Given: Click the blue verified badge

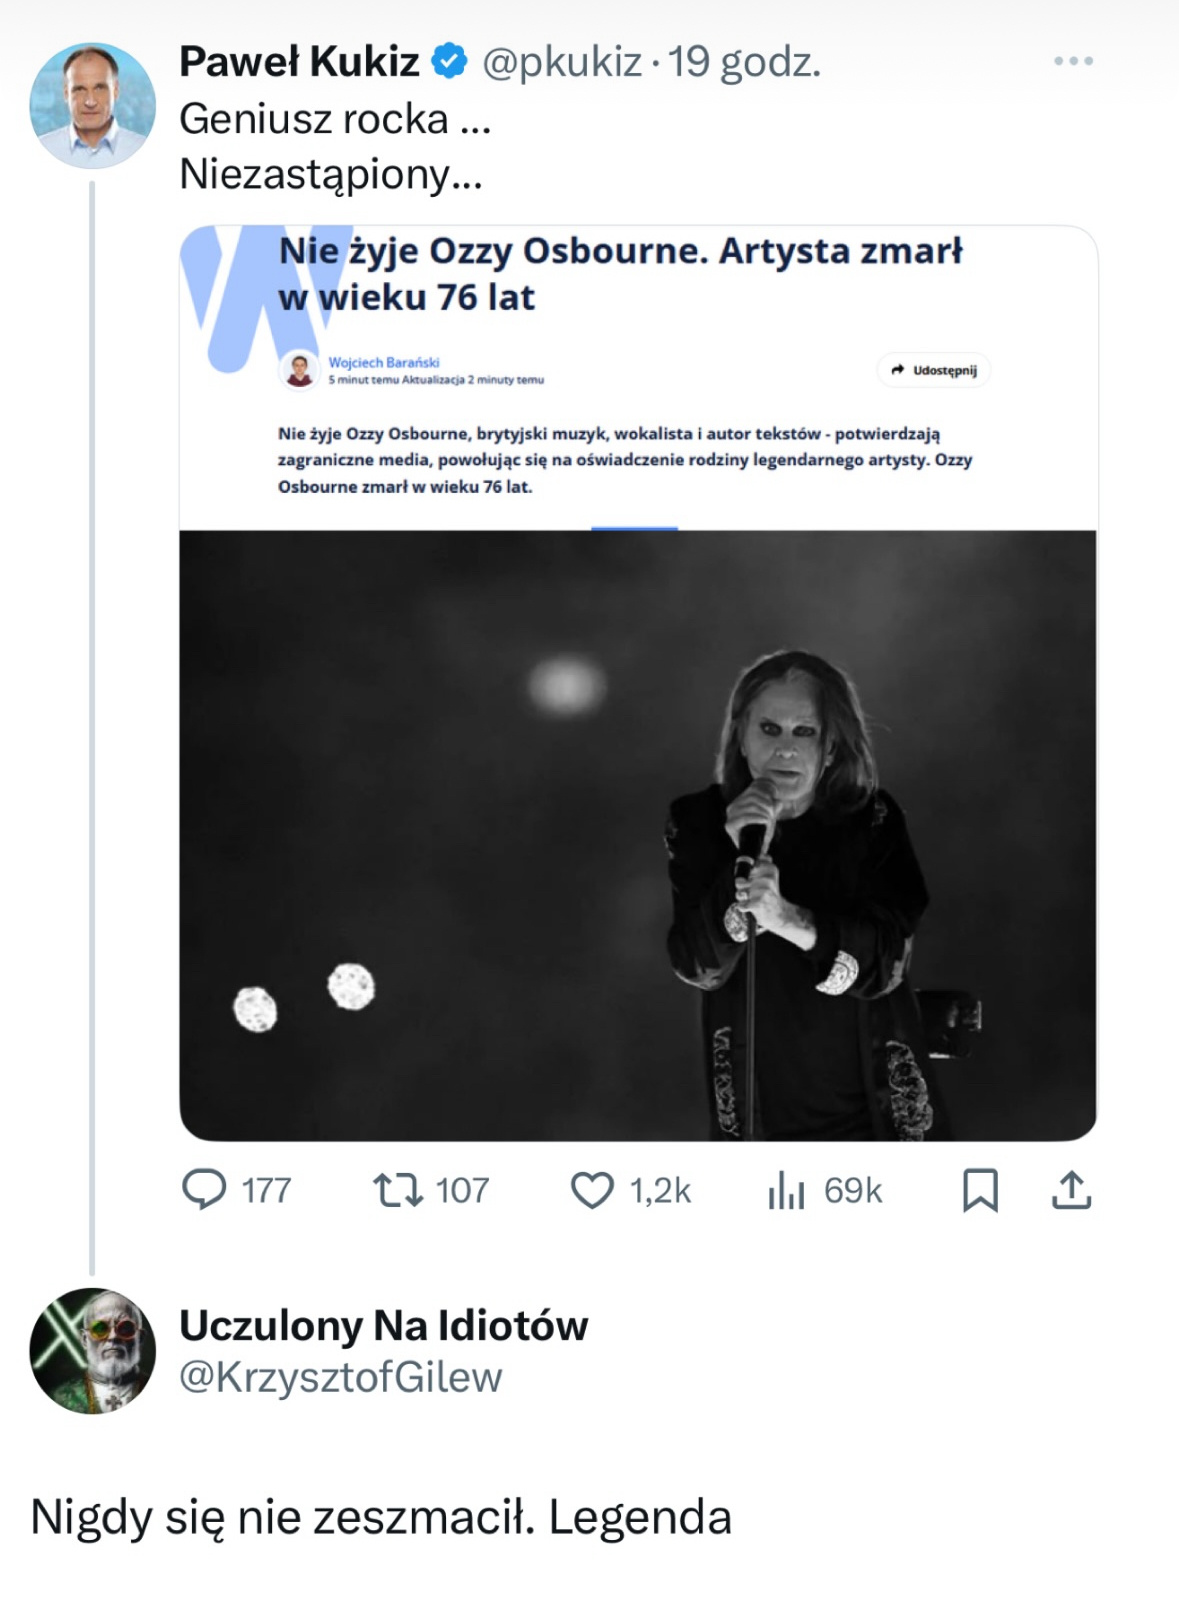Looking at the screenshot, I should 449,61.
